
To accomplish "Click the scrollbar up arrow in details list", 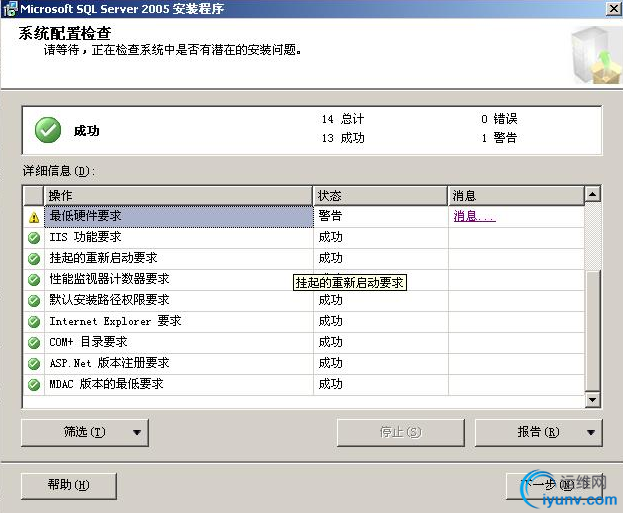I will (x=592, y=194).
